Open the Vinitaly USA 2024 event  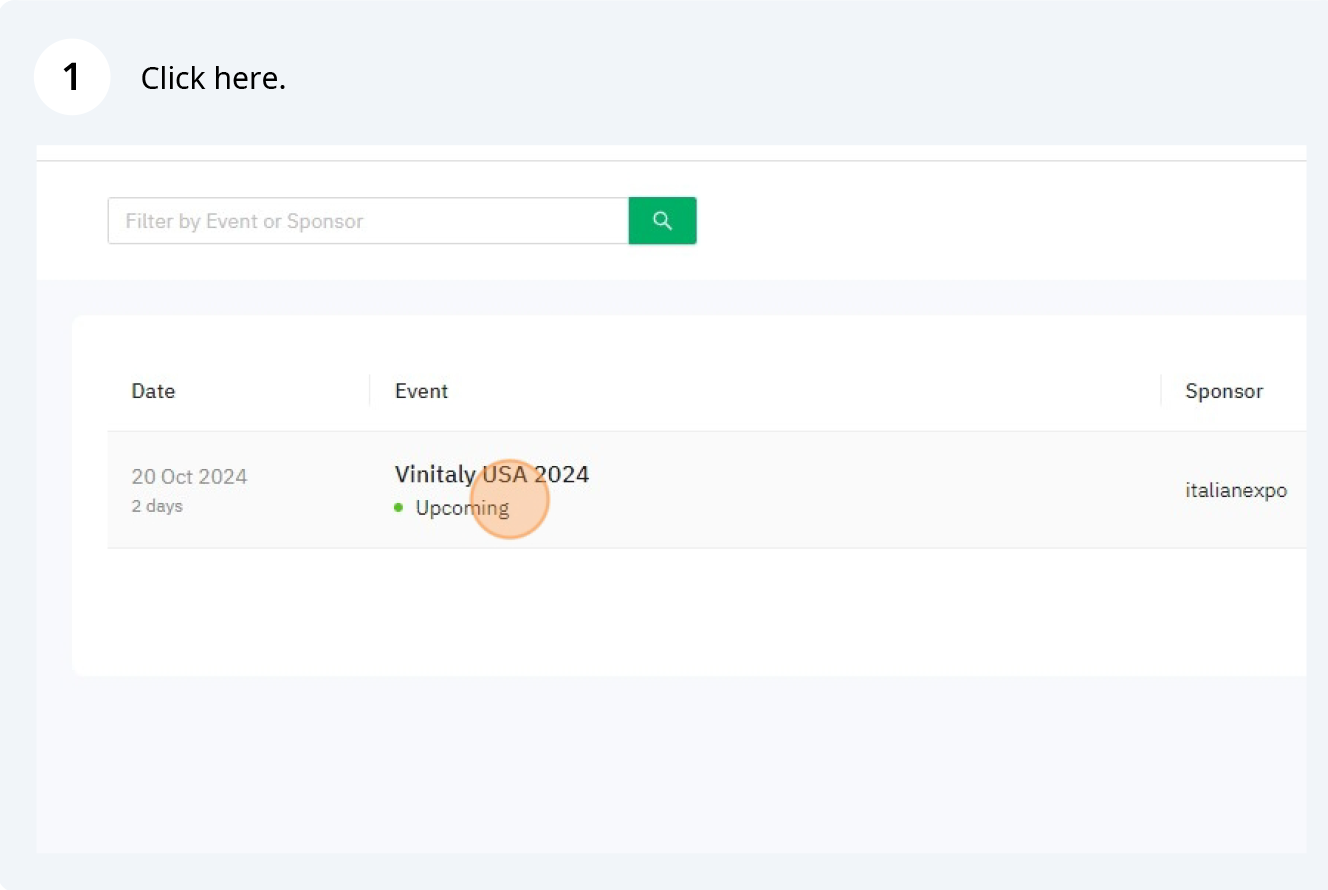click(x=492, y=474)
